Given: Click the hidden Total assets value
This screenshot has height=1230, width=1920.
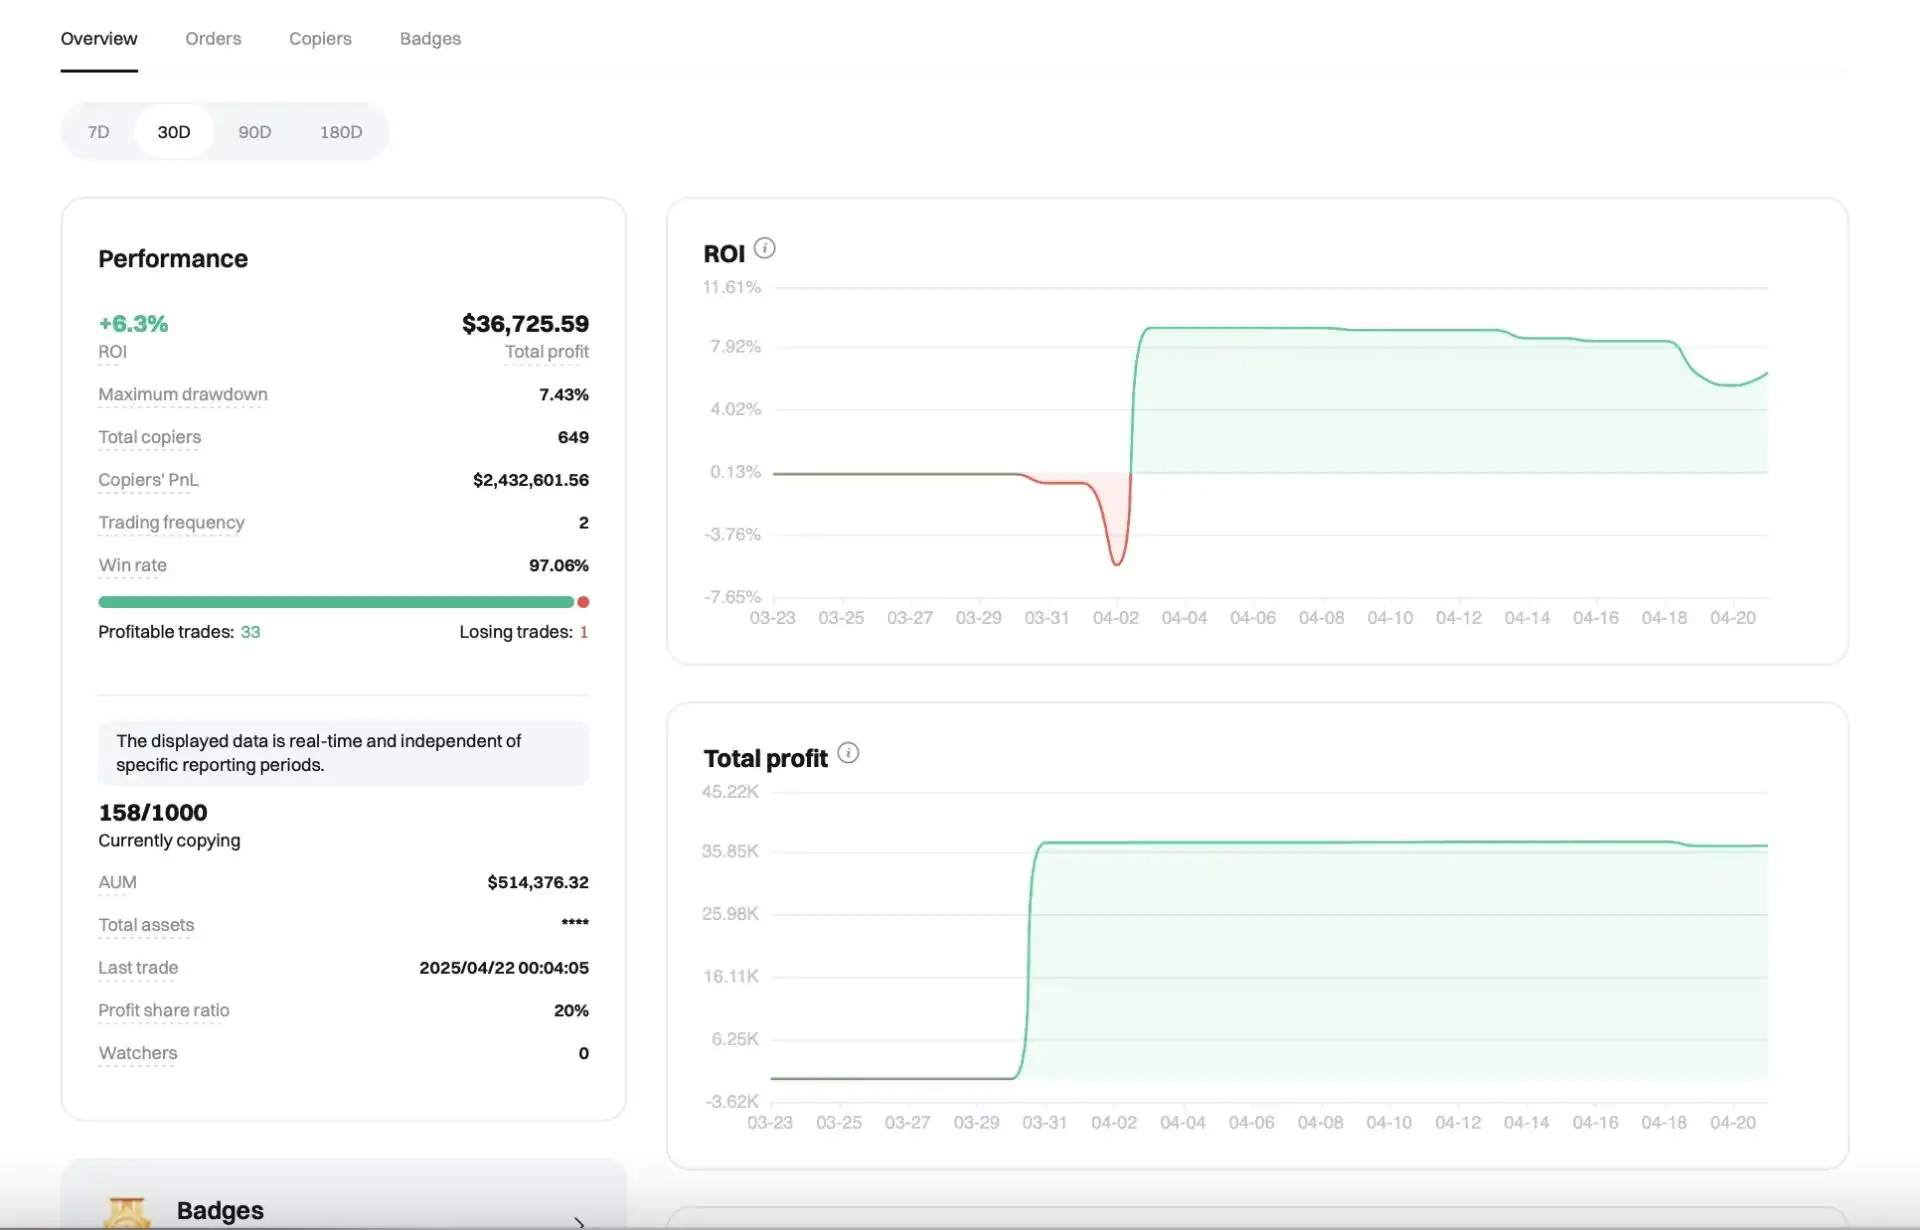Looking at the screenshot, I should (x=574, y=923).
